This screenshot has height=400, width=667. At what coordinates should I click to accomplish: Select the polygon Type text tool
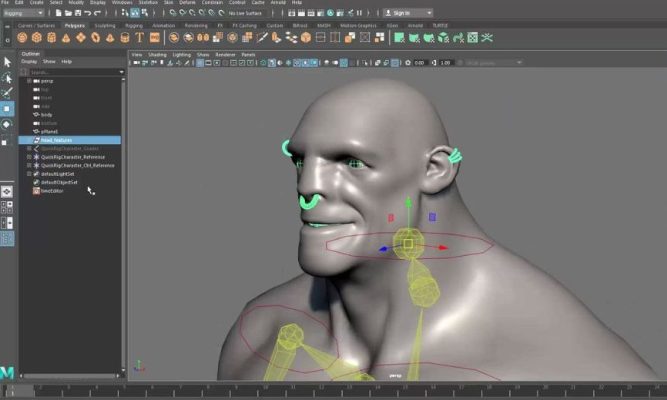coord(140,37)
